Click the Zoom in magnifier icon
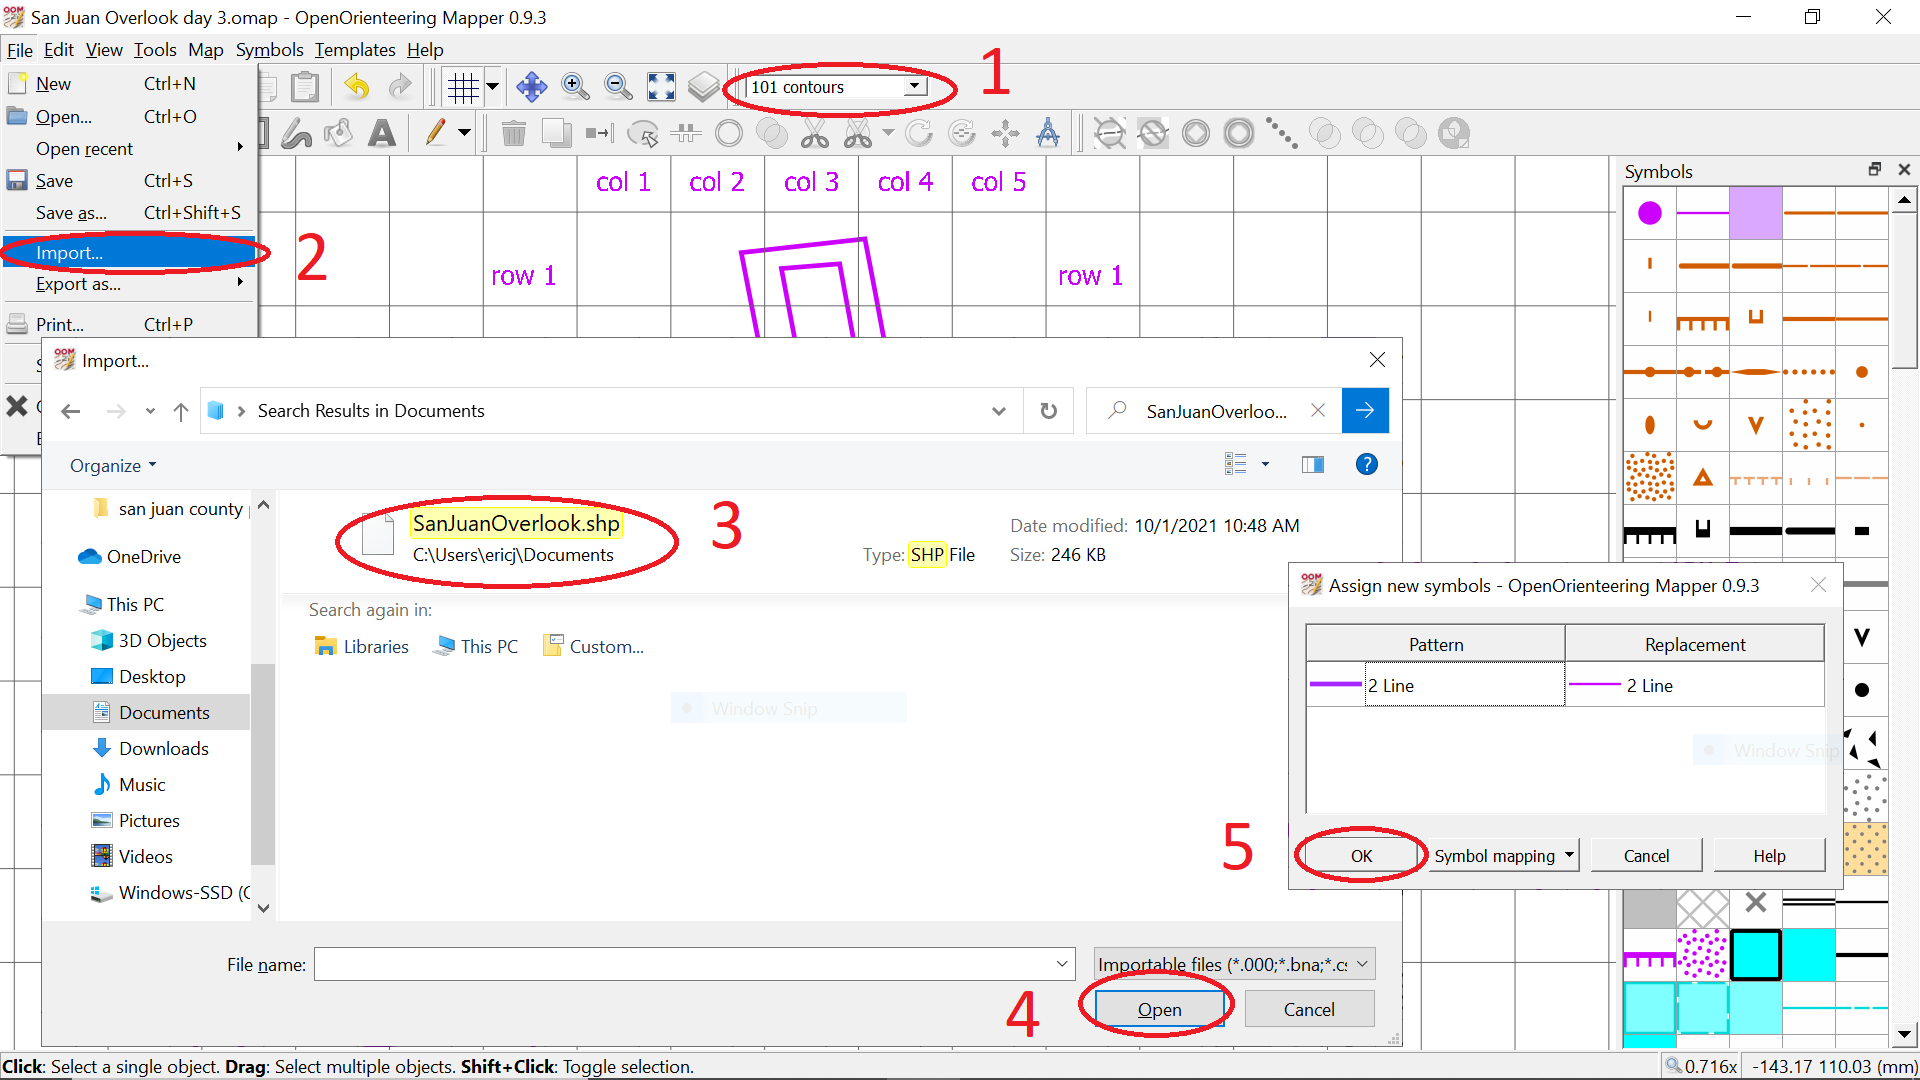This screenshot has height=1080, width=1920. pyautogui.click(x=575, y=88)
